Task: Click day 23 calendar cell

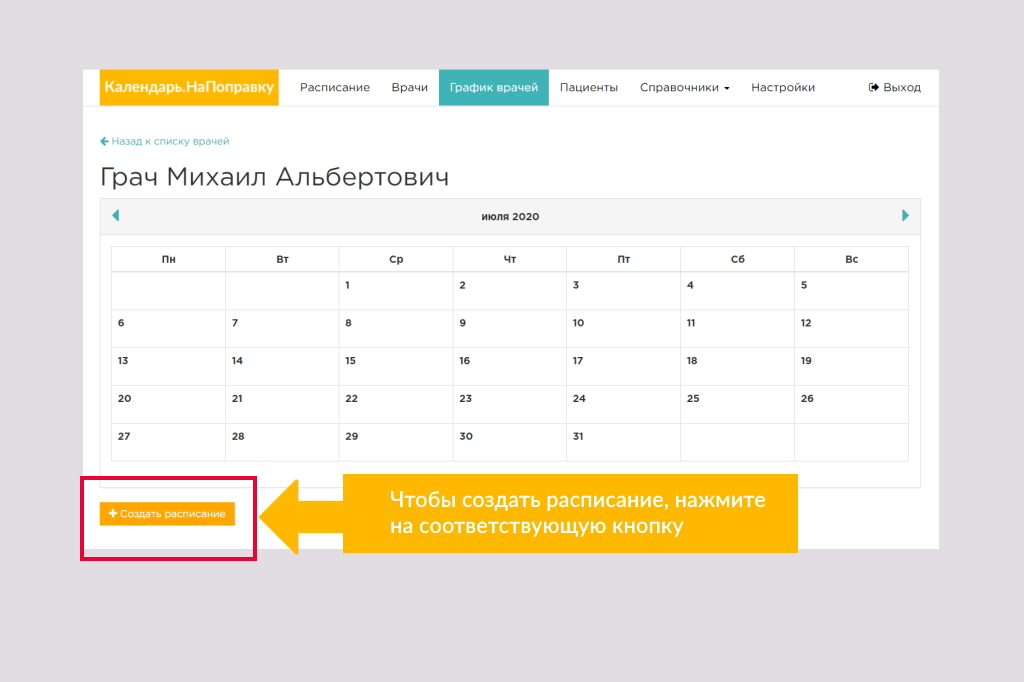Action: 509,404
